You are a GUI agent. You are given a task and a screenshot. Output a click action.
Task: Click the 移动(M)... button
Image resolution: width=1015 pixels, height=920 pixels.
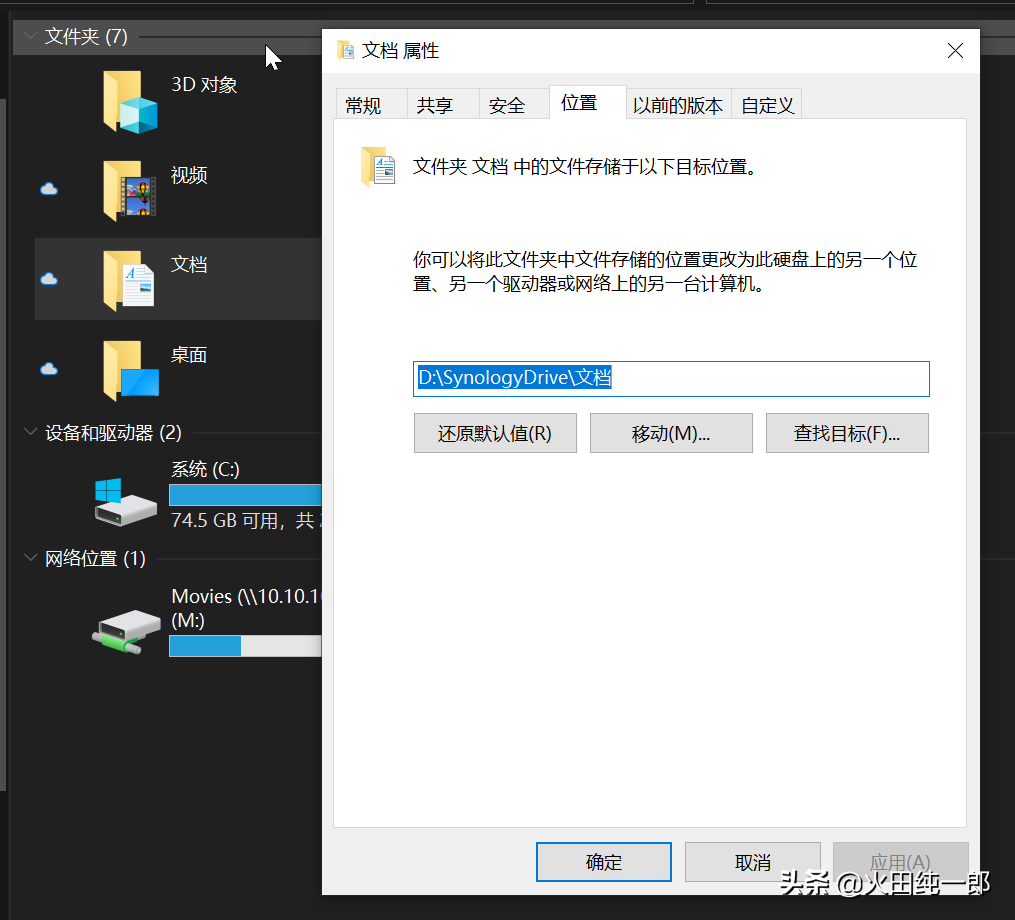coord(671,433)
